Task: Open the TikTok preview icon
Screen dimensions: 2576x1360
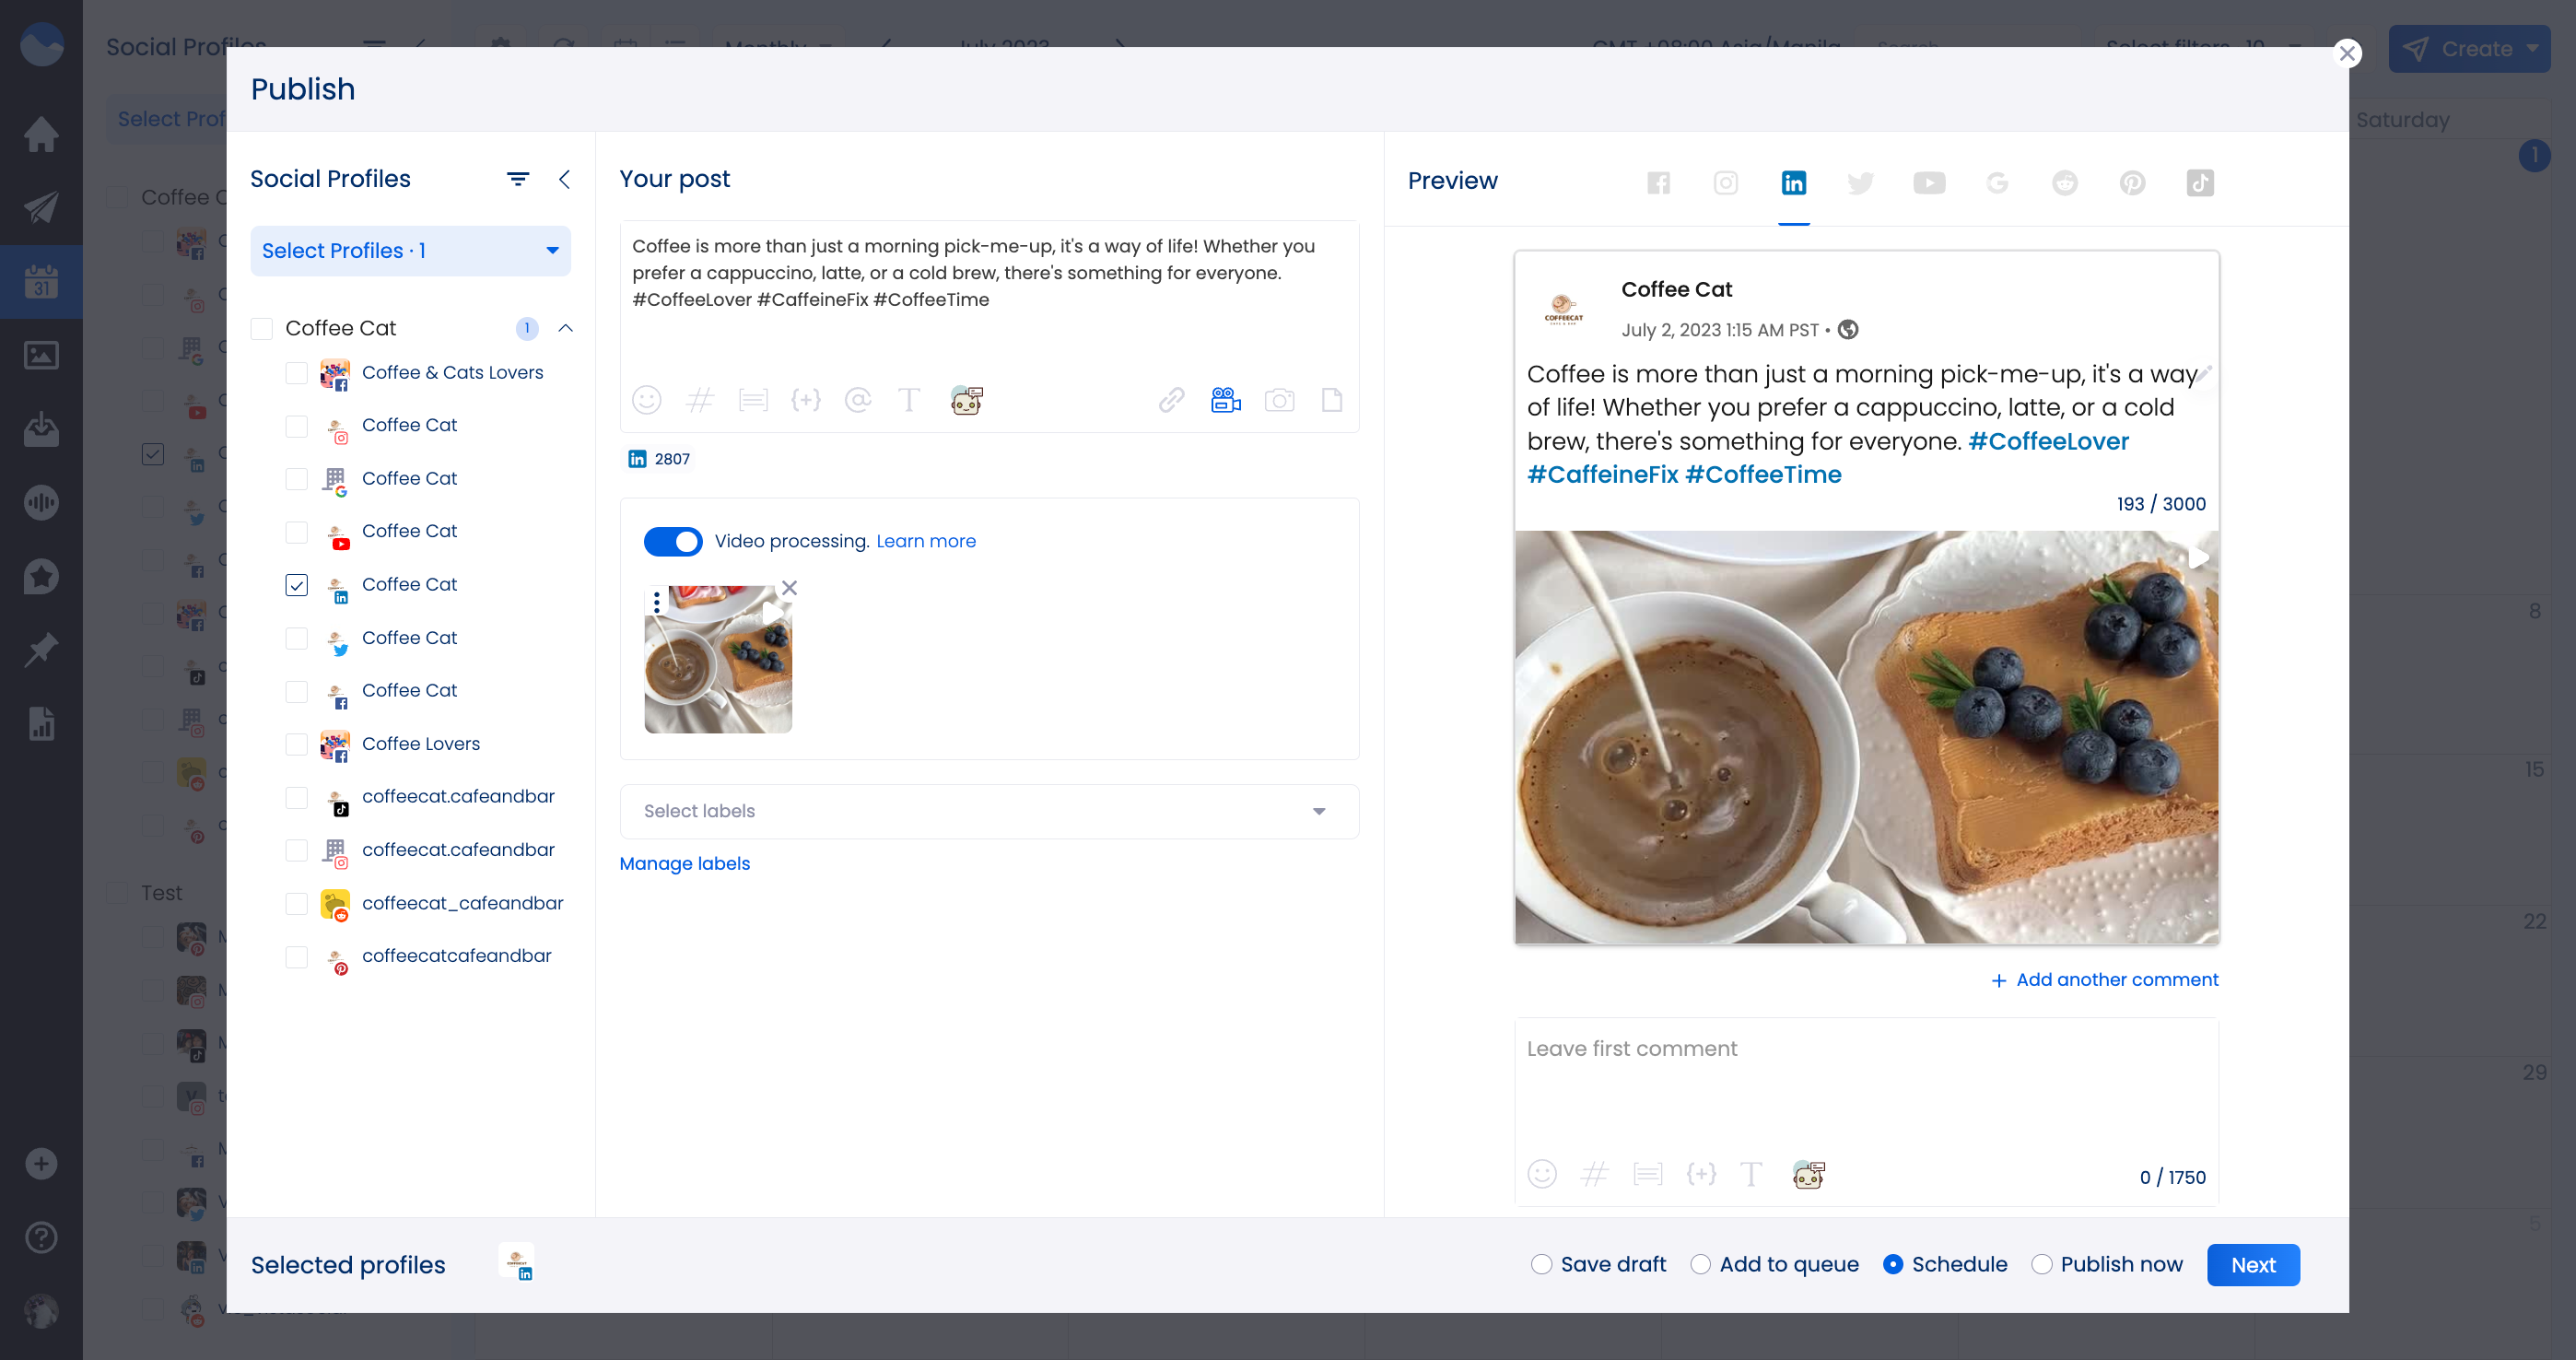Action: coord(2200,183)
